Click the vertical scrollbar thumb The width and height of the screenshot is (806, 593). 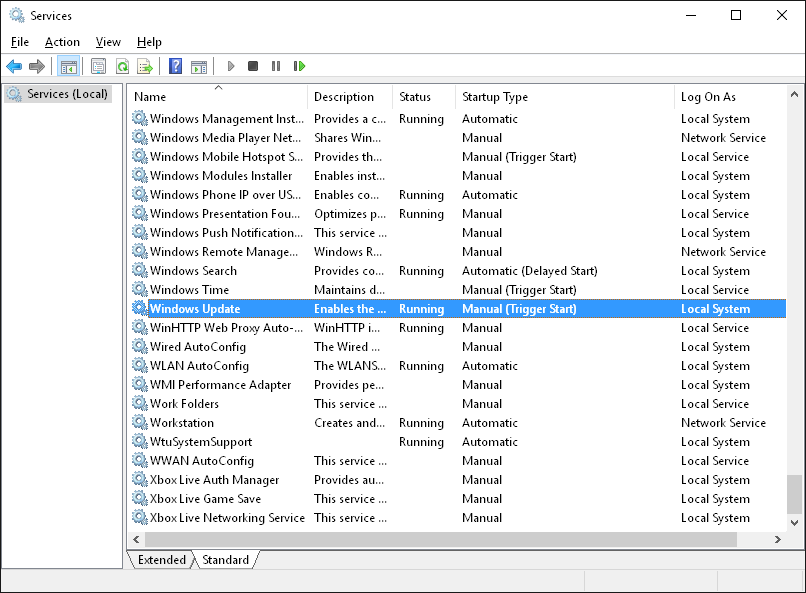click(x=794, y=494)
